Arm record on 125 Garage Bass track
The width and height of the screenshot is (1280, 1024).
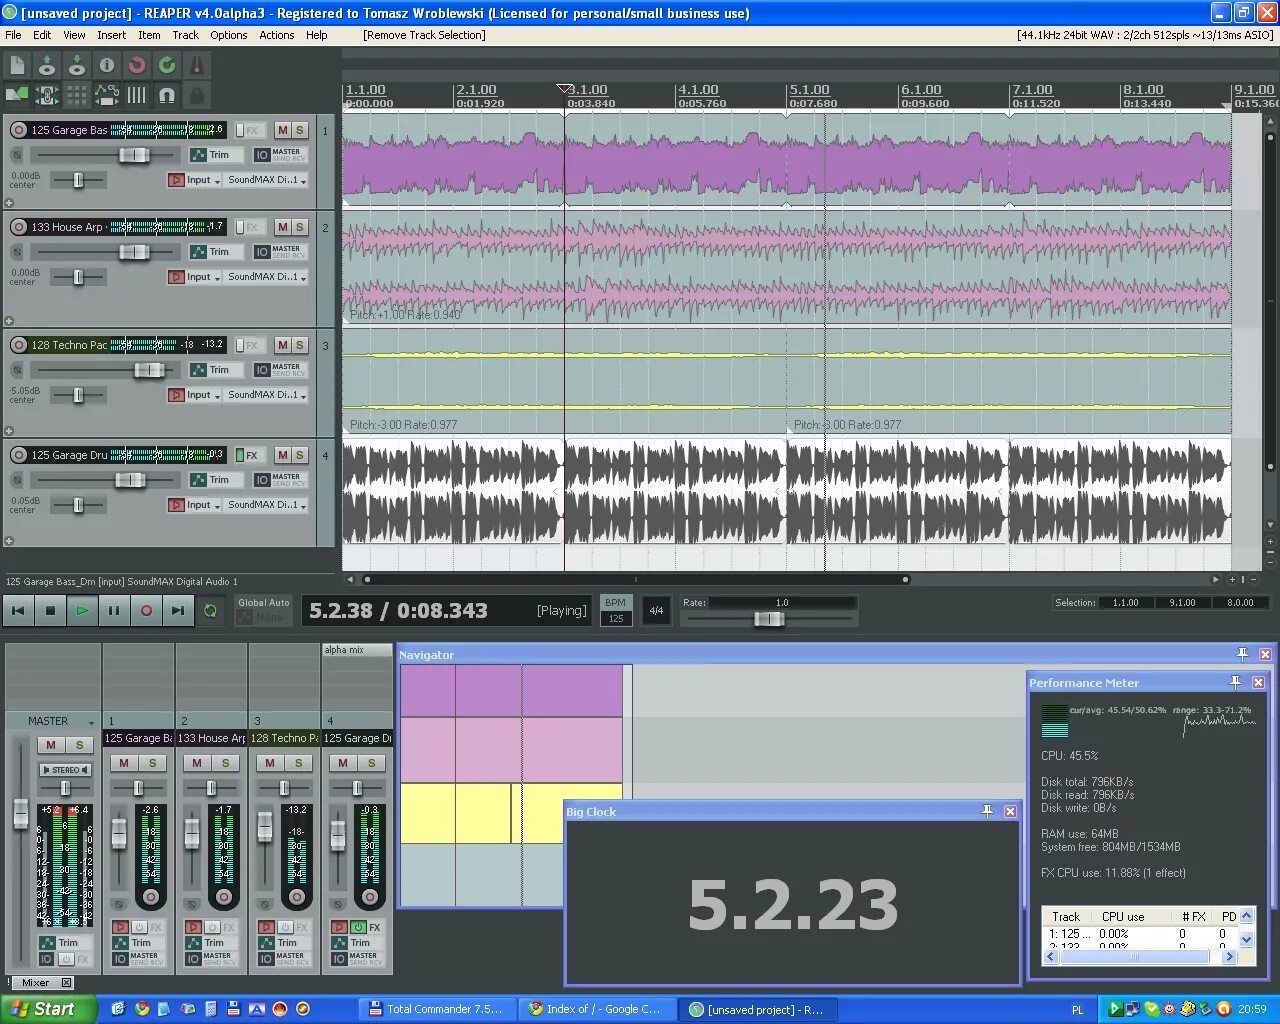[x=18, y=130]
